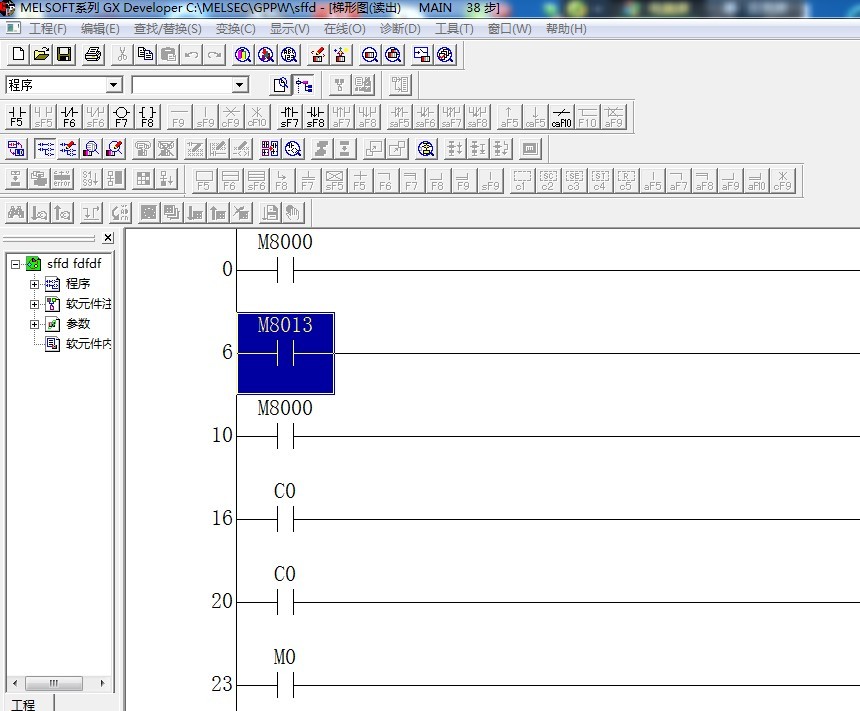Insert a normally closed contact (F6)
Viewport: 860px width, 711px height.
coord(69,117)
